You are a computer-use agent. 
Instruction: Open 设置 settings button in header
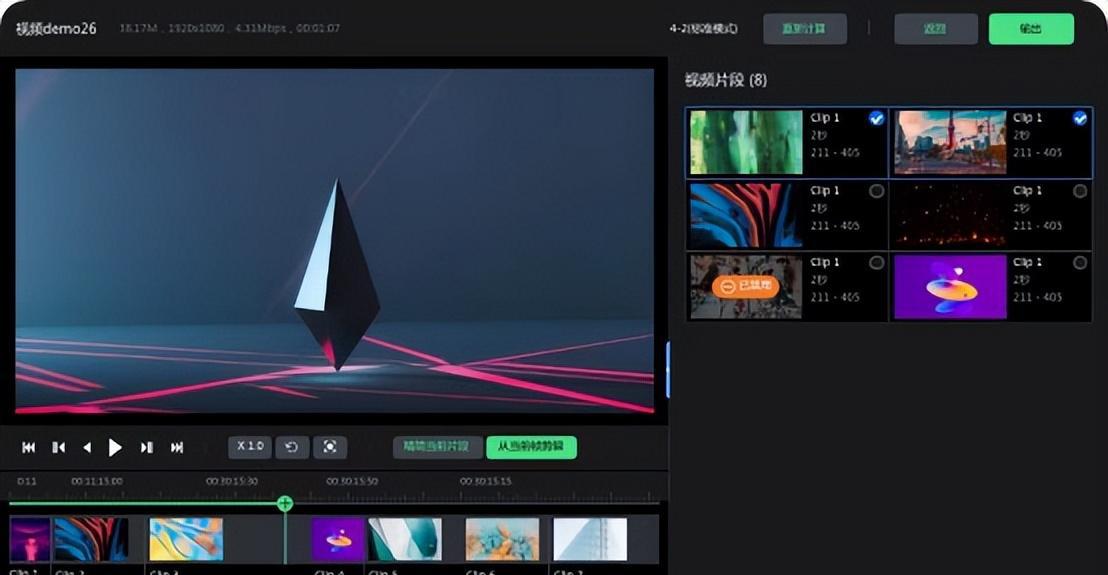click(936, 29)
